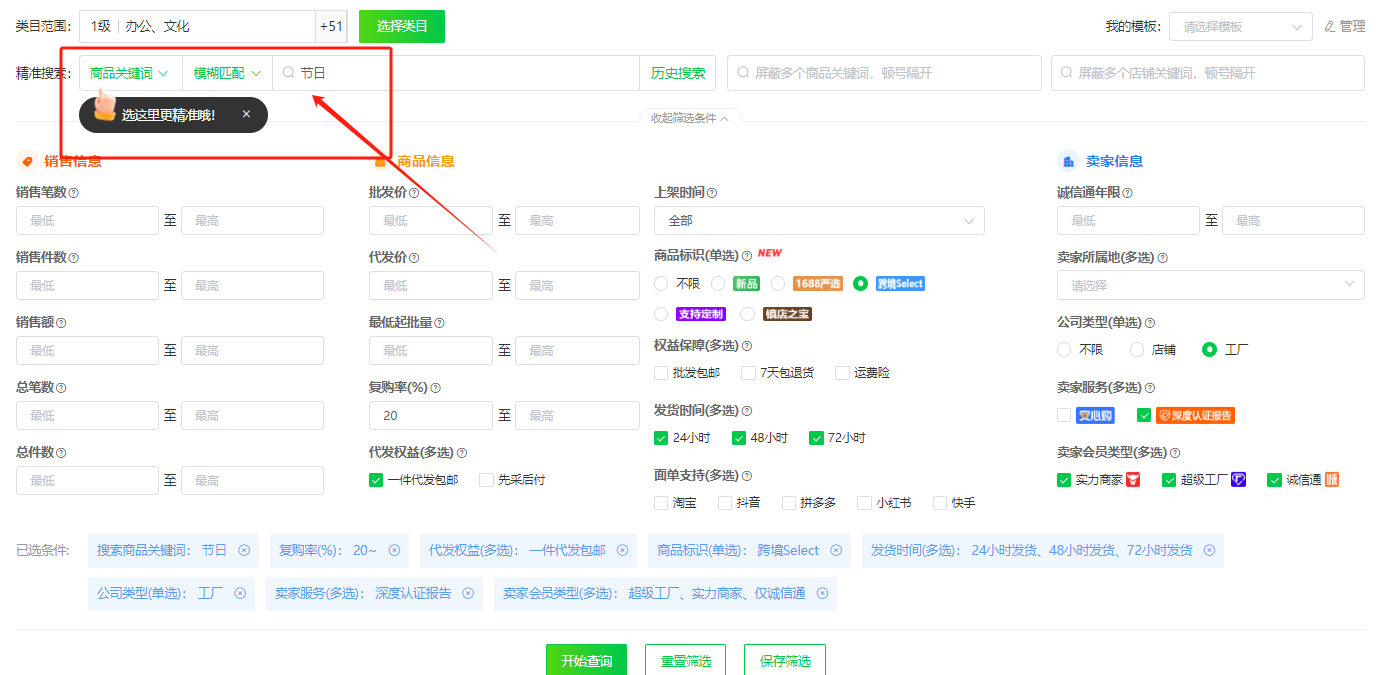Dismiss the 选这里更精准哦 tooltip
The image size is (1383, 675).
point(246,114)
